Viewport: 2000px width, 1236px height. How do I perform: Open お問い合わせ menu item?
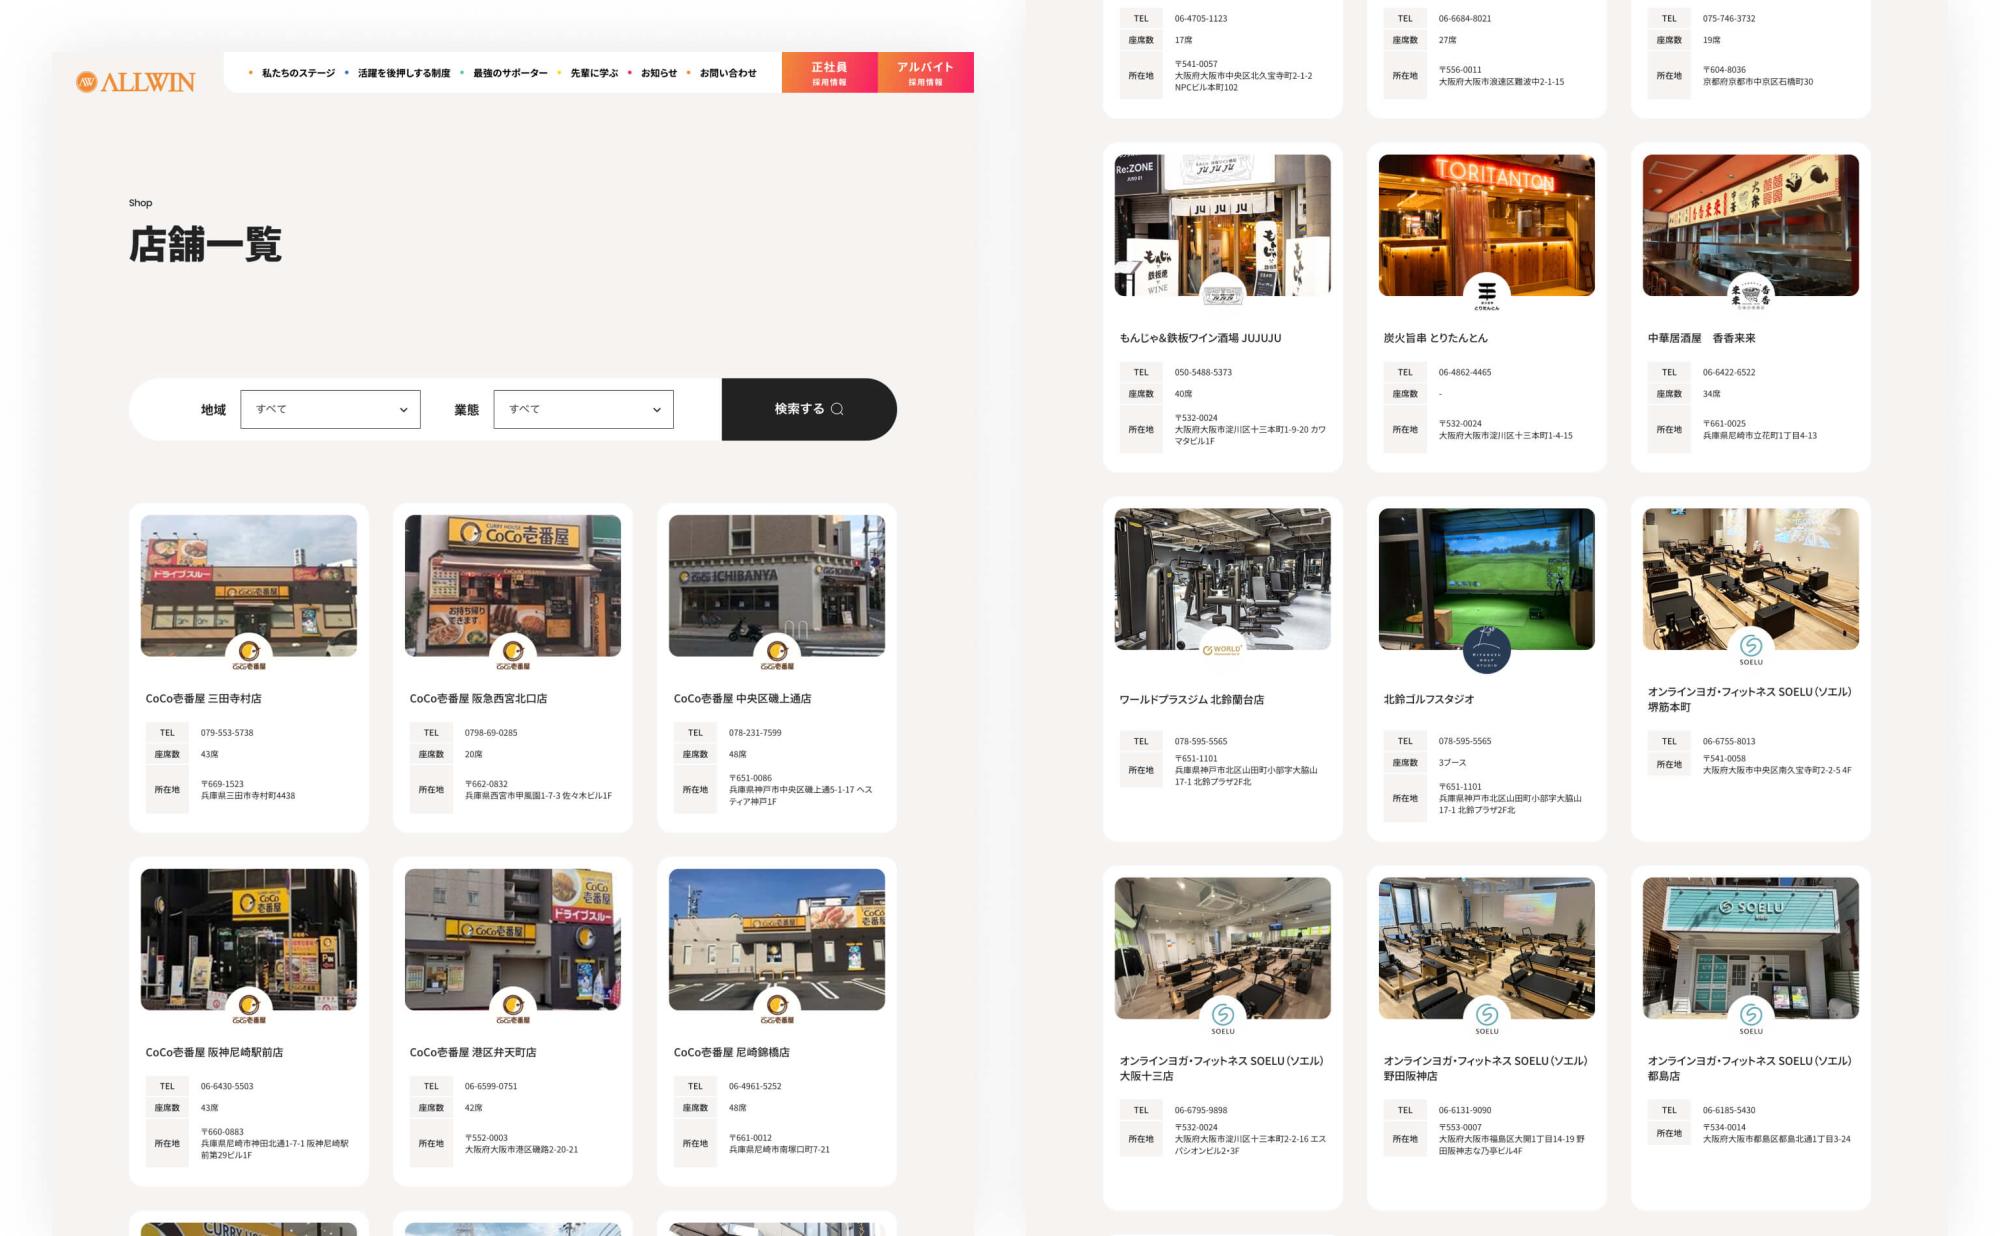[727, 73]
